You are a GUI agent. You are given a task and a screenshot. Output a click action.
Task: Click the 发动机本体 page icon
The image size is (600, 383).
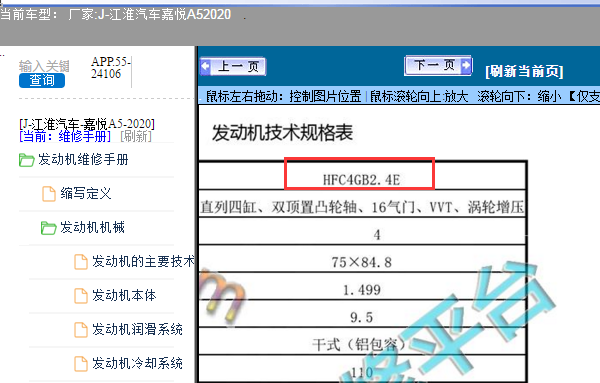pyautogui.click(x=80, y=296)
